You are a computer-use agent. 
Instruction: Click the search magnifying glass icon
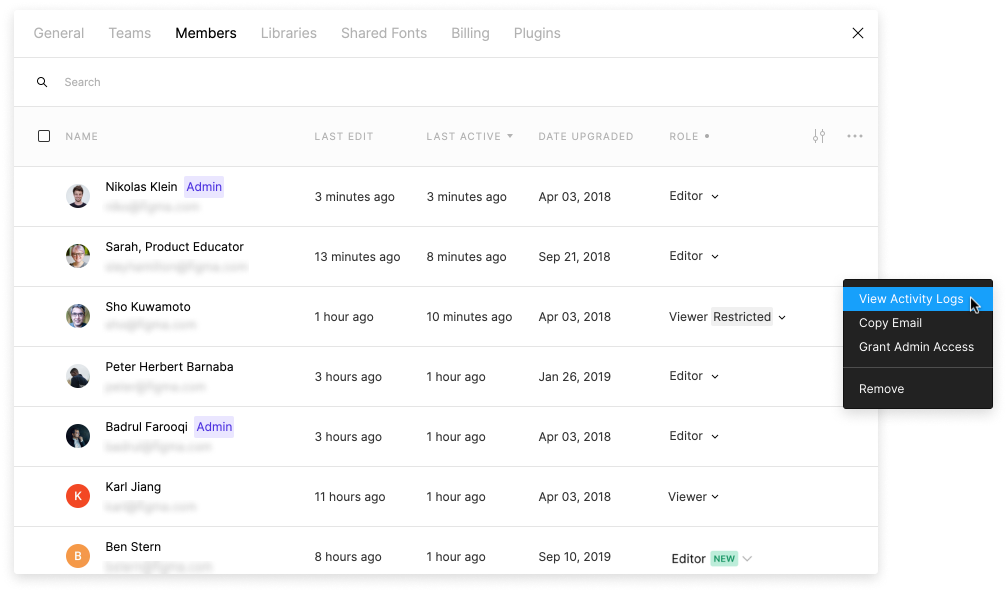click(41, 81)
